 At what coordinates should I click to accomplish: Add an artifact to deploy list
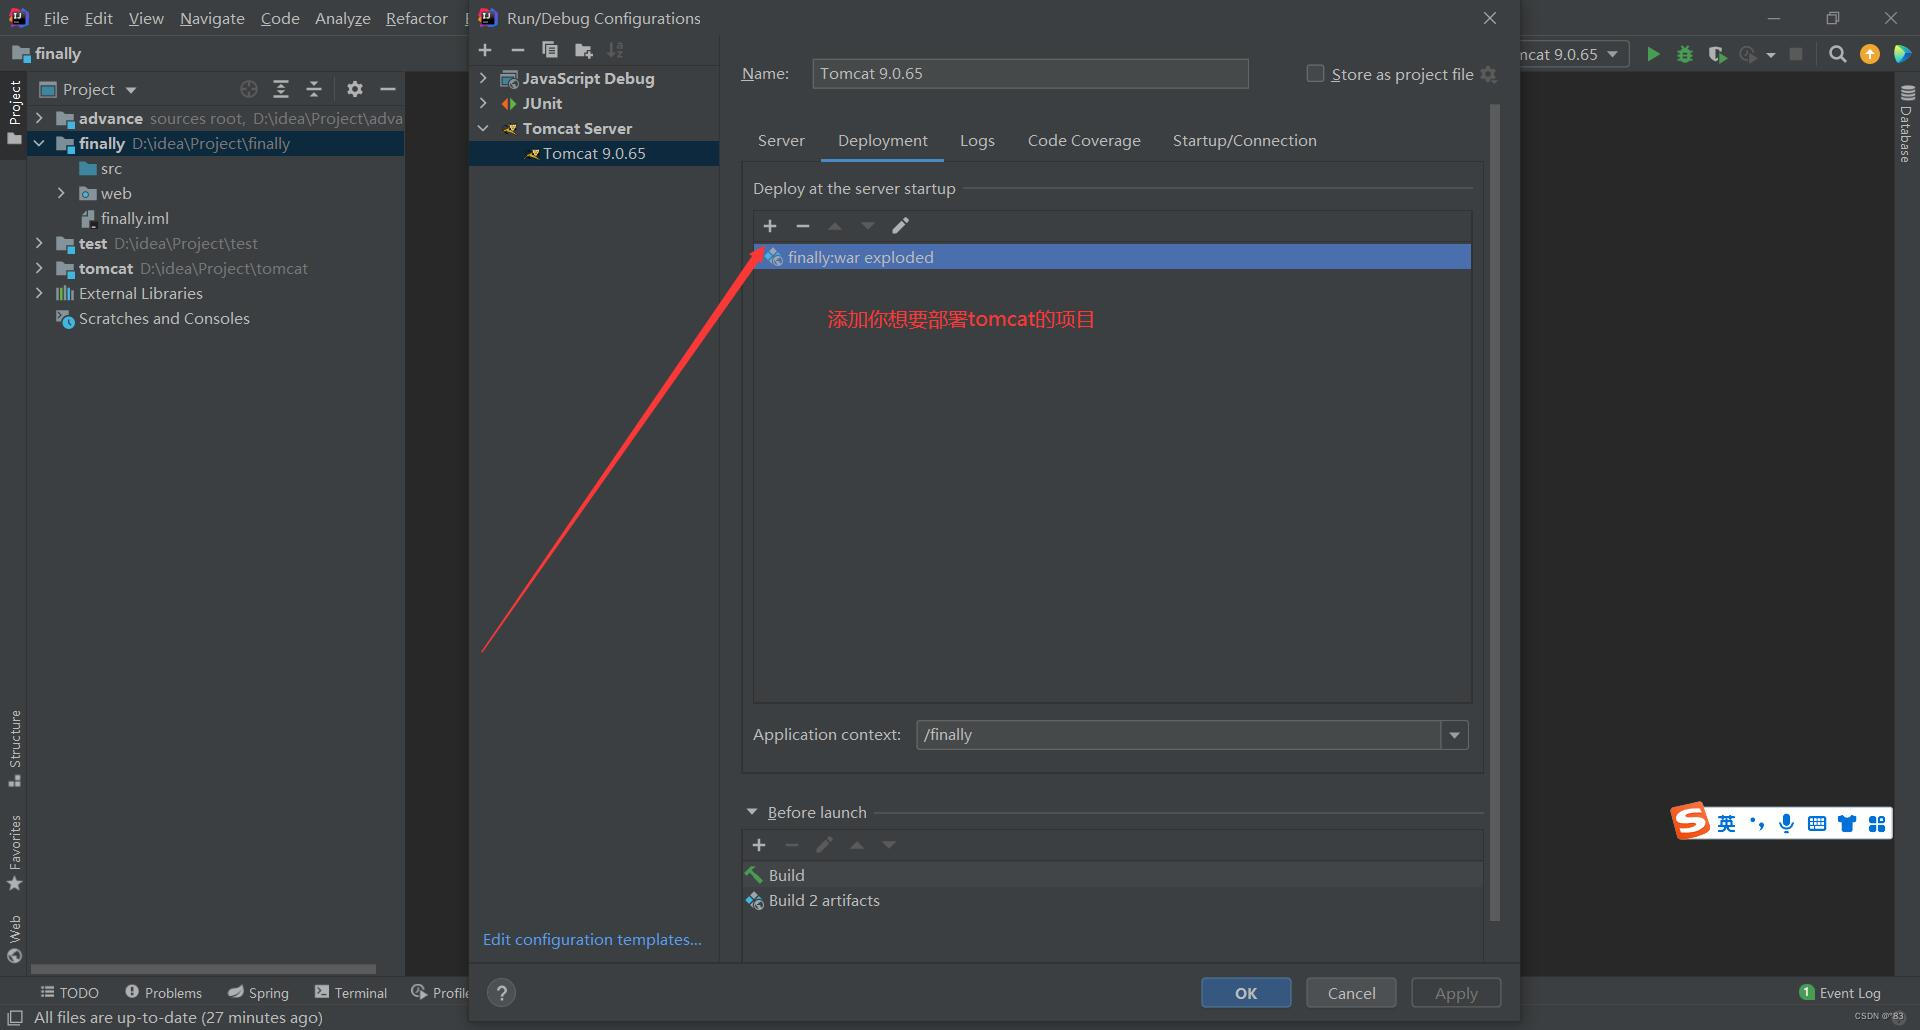[770, 226]
